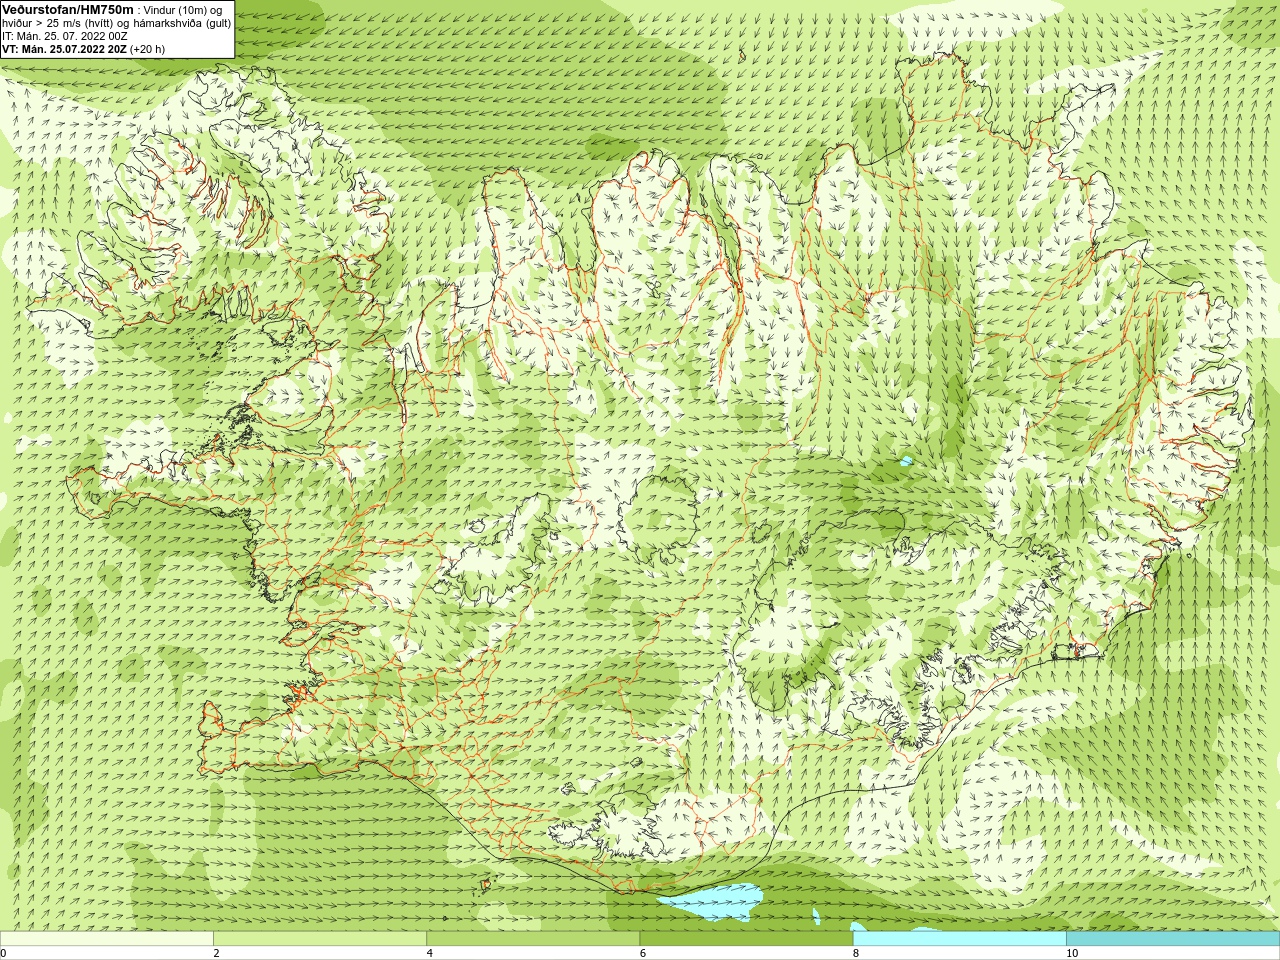The height and width of the screenshot is (960, 1280).
Task: Click the scale label 4
Action: tap(429, 953)
